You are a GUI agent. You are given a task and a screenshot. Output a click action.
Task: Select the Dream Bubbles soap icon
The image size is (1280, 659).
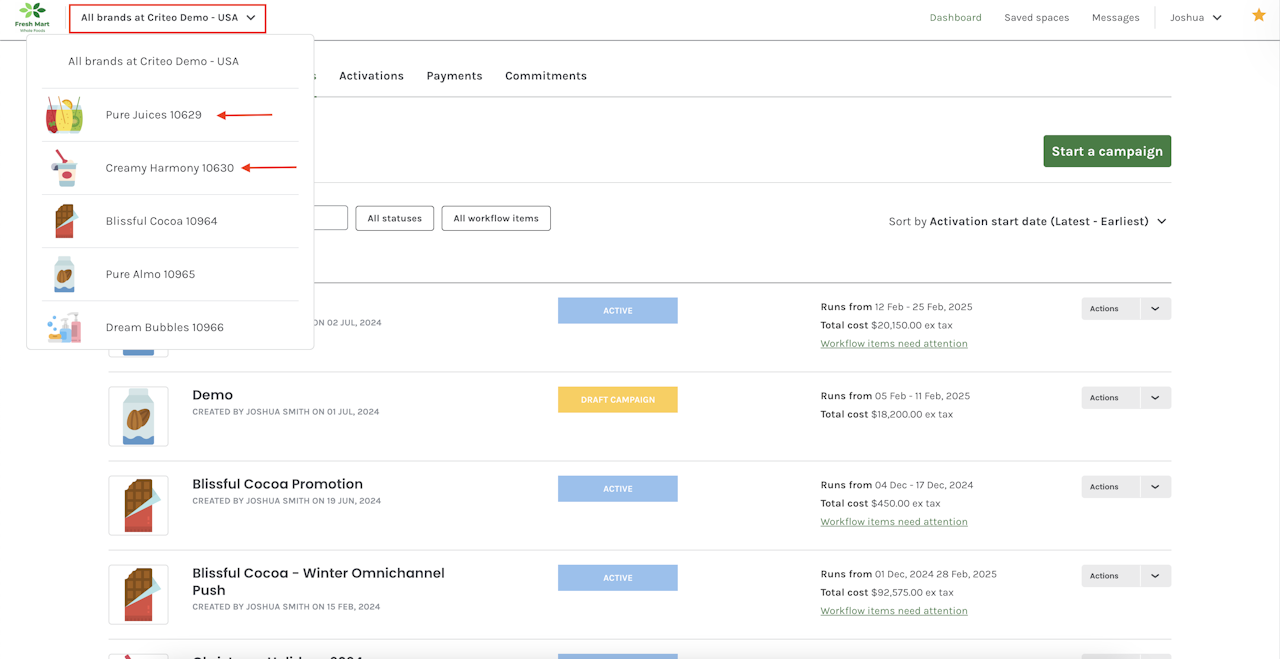[x=65, y=327]
